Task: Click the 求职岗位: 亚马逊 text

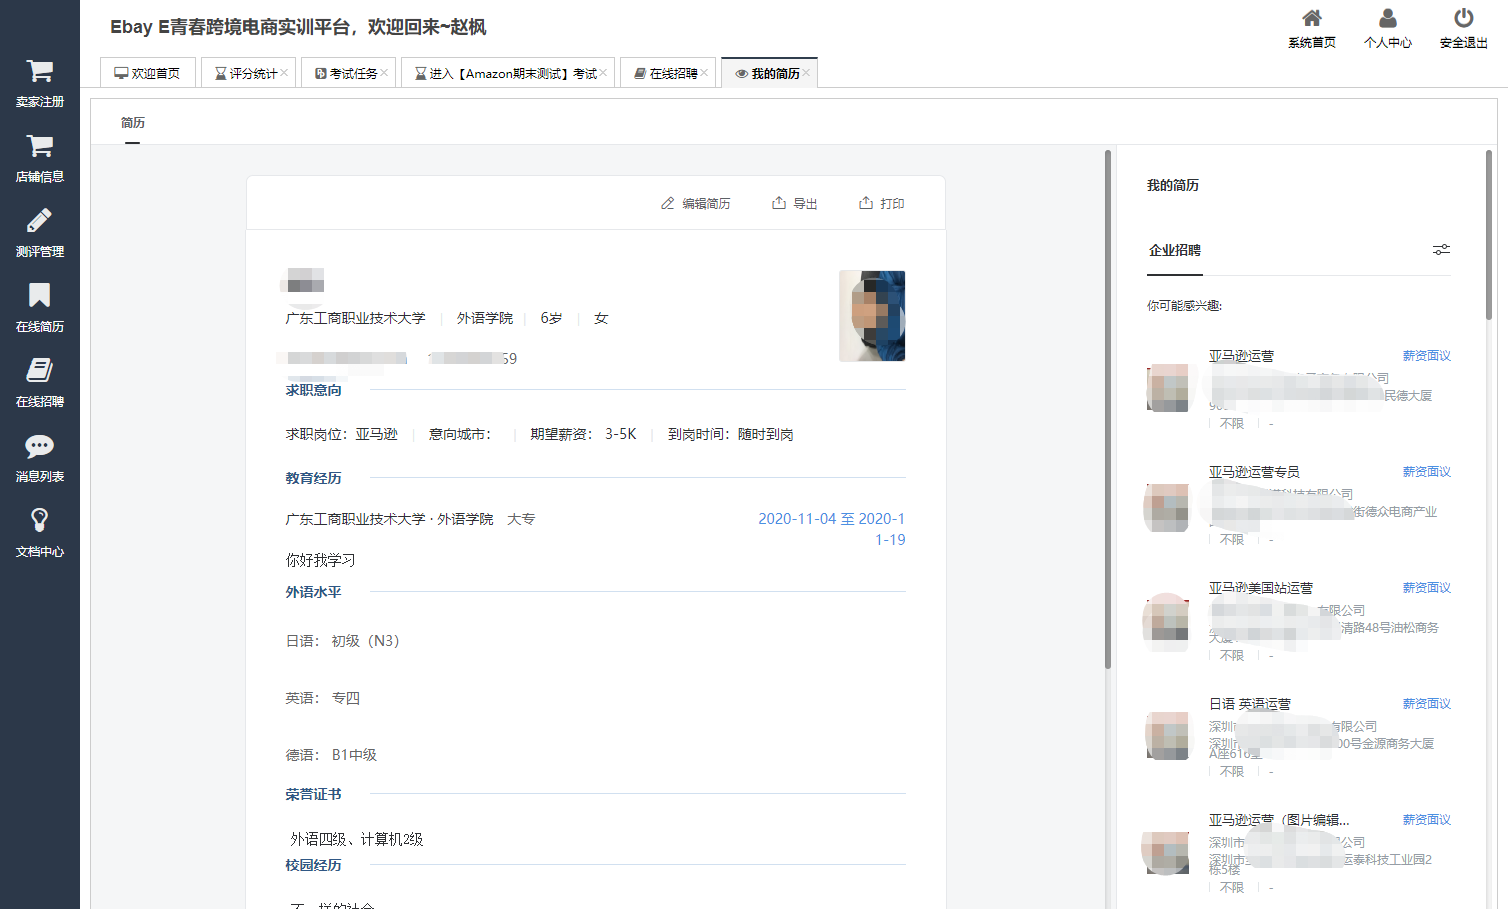Action: (342, 434)
